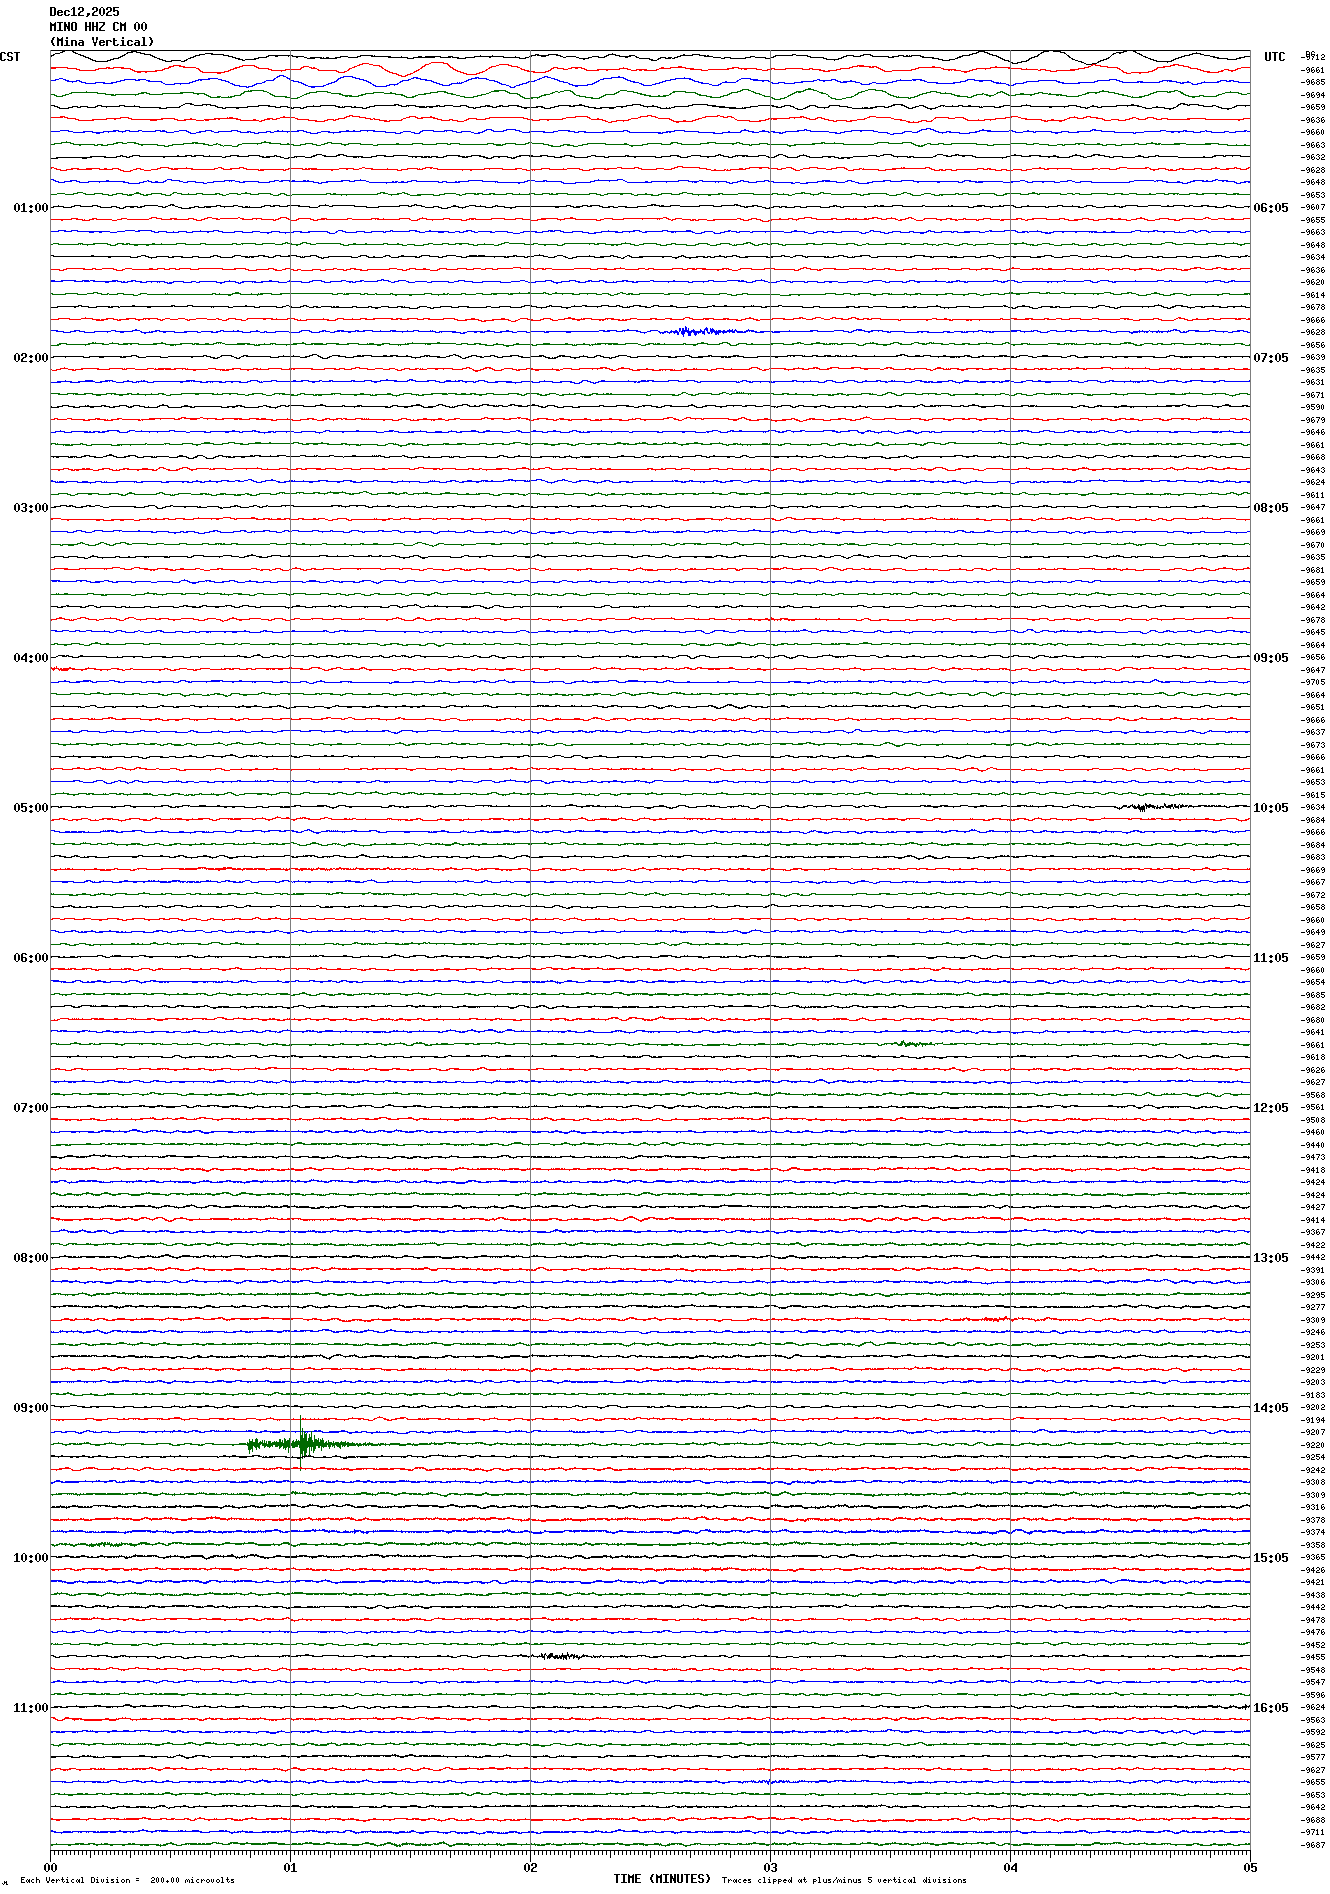The height and width of the screenshot is (1894, 1330).
Task: Select the 01:00 CST time label
Action: point(30,208)
